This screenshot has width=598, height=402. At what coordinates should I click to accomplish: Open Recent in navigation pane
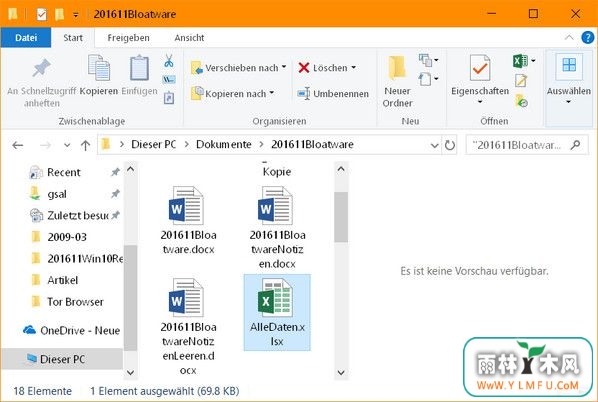64,172
